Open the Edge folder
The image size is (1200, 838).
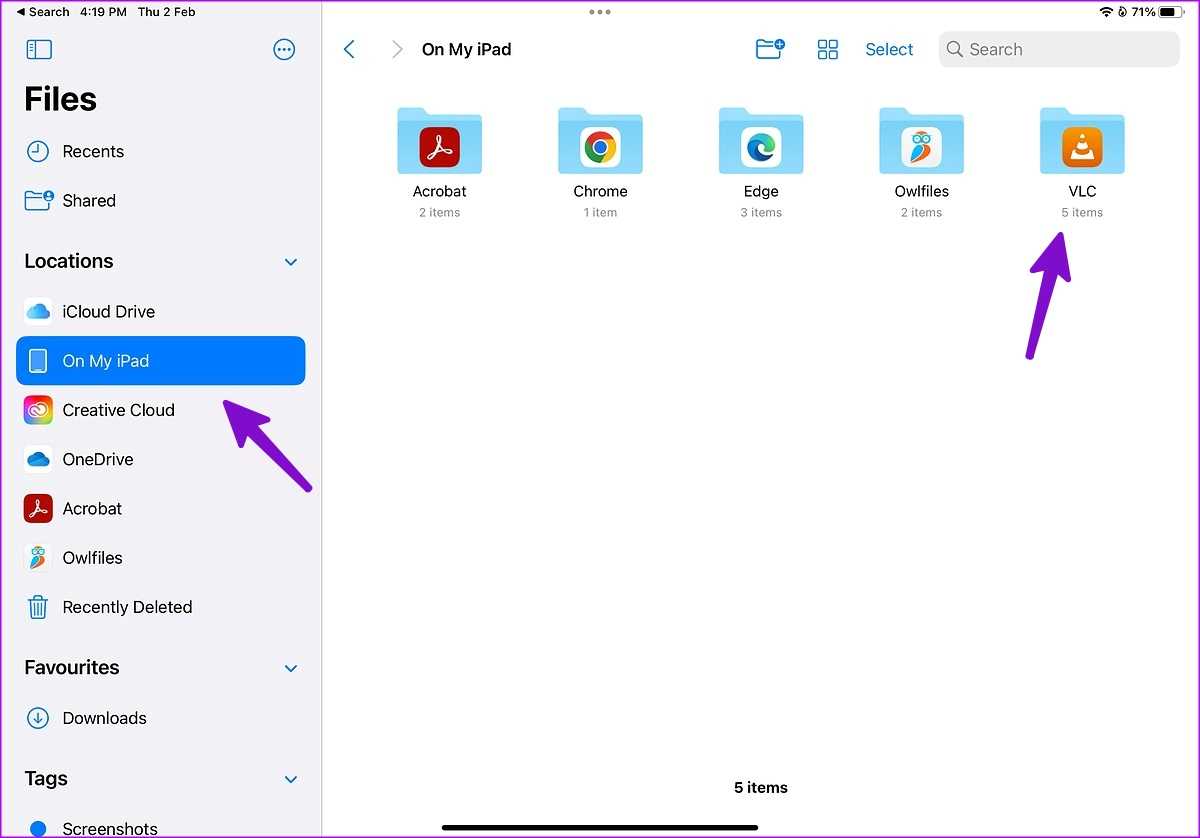(760, 143)
